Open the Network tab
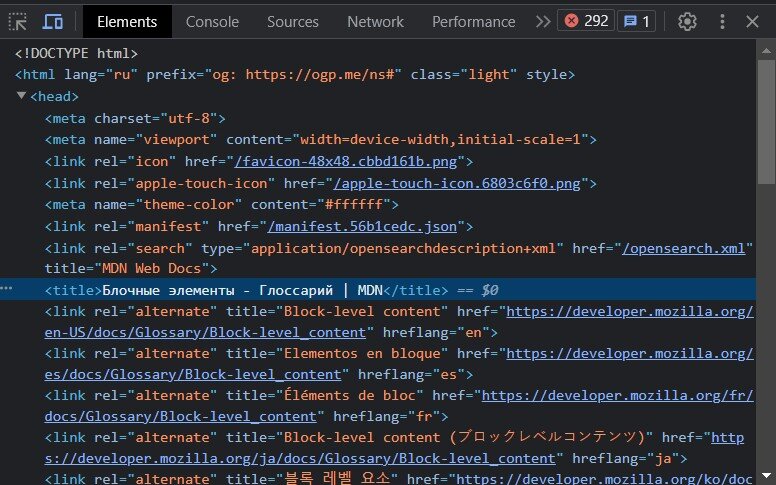Image resolution: width=776 pixels, height=485 pixels. tap(375, 22)
